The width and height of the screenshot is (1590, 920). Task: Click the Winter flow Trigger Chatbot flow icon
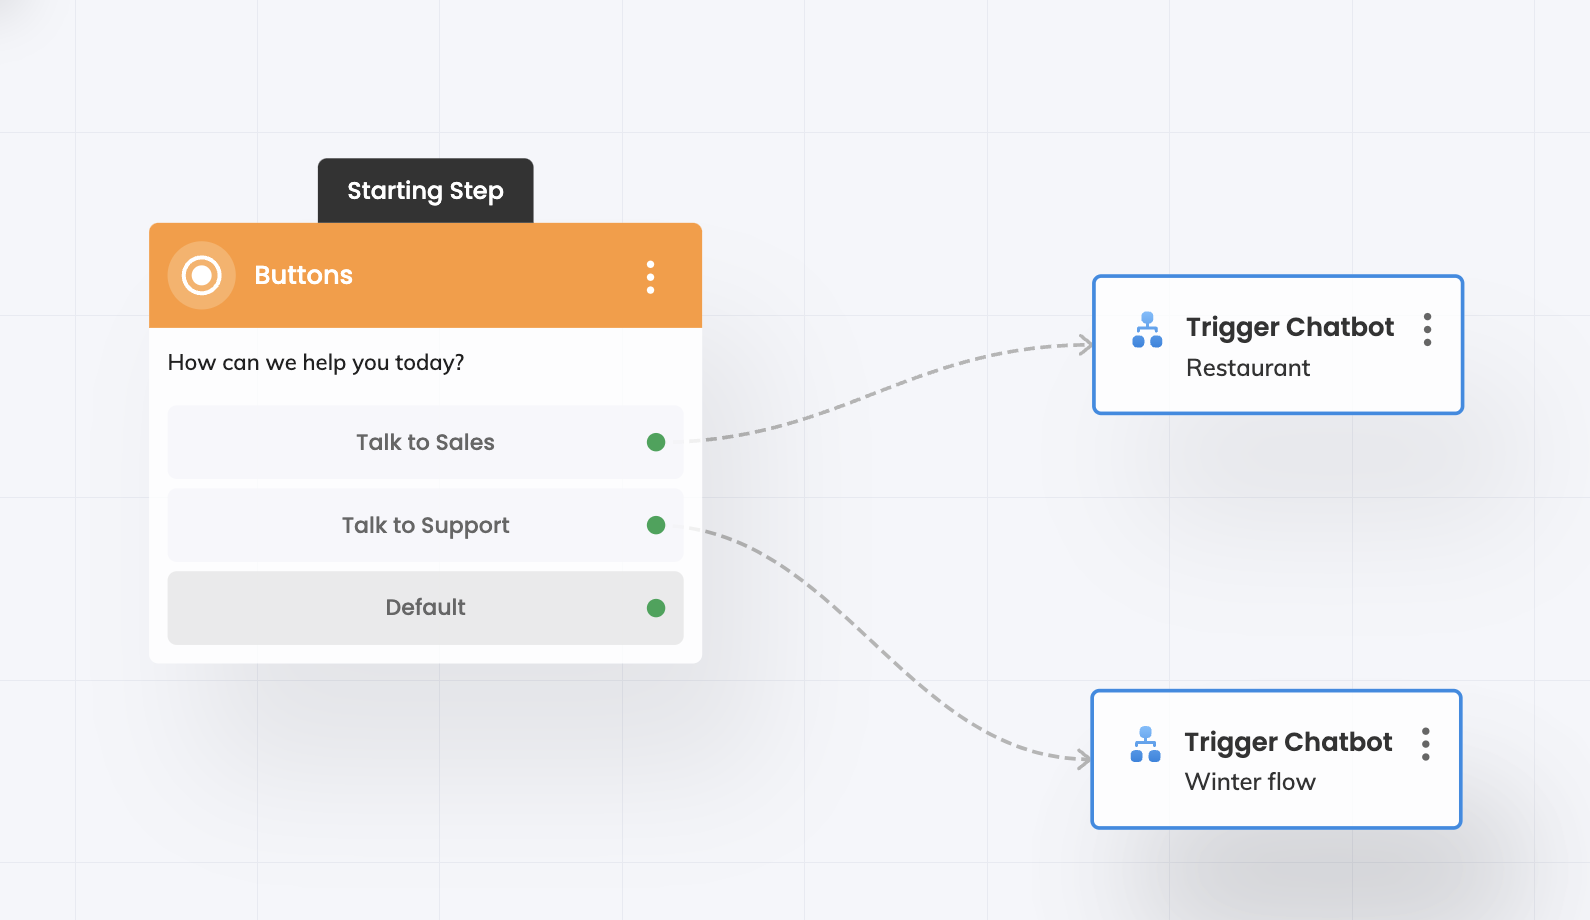click(1145, 744)
